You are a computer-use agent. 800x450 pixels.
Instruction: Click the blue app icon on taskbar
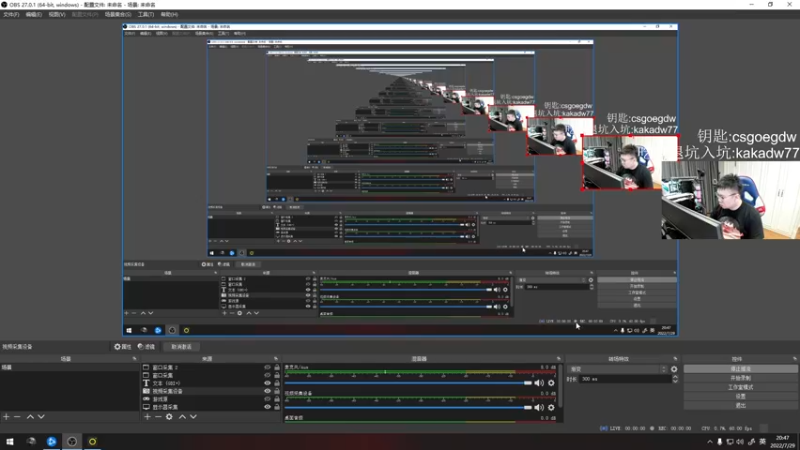click(x=52, y=441)
